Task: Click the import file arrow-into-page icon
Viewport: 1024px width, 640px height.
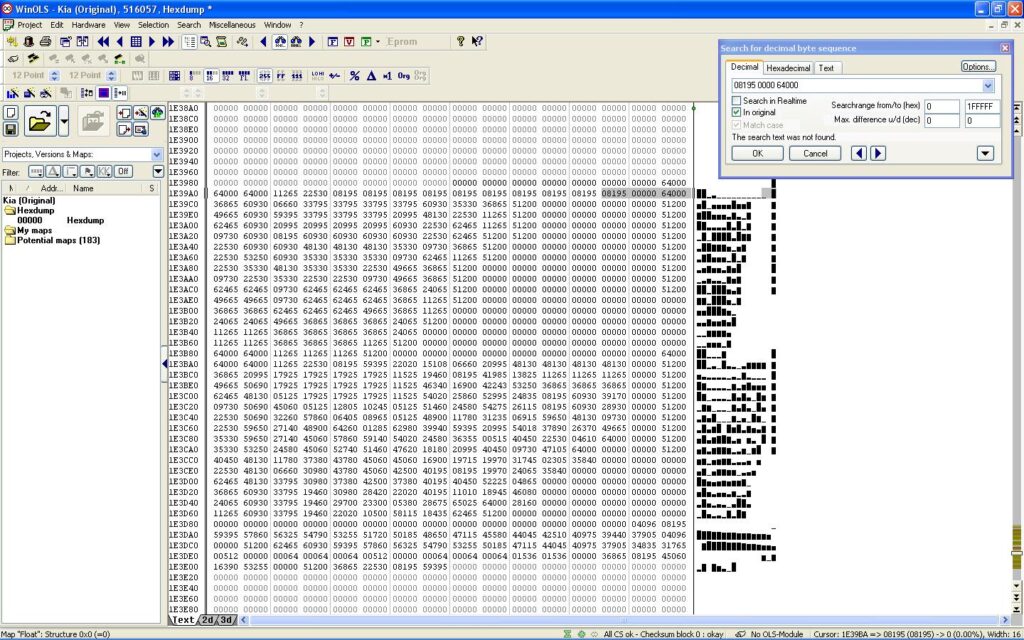Action: (124, 112)
